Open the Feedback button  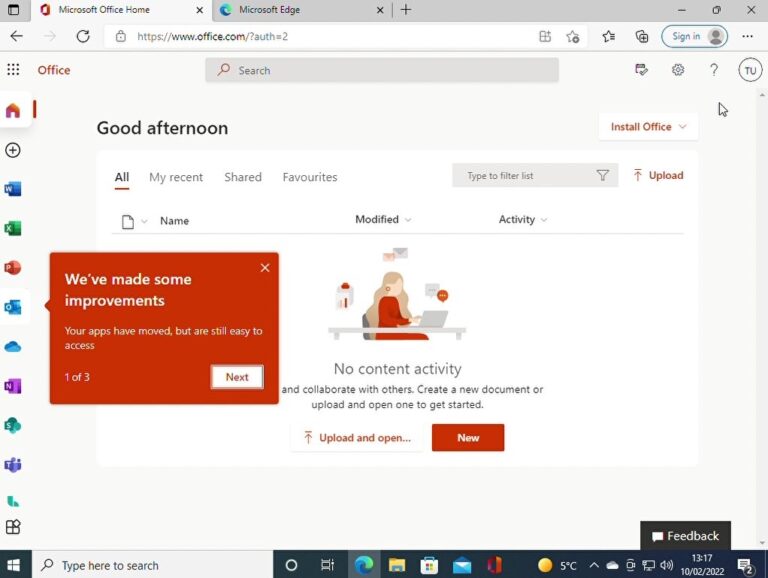tap(685, 536)
